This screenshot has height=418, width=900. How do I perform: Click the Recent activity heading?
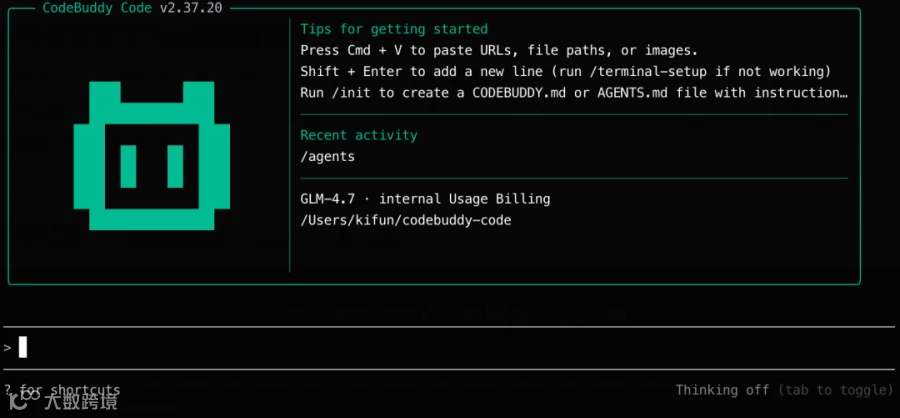359,136
